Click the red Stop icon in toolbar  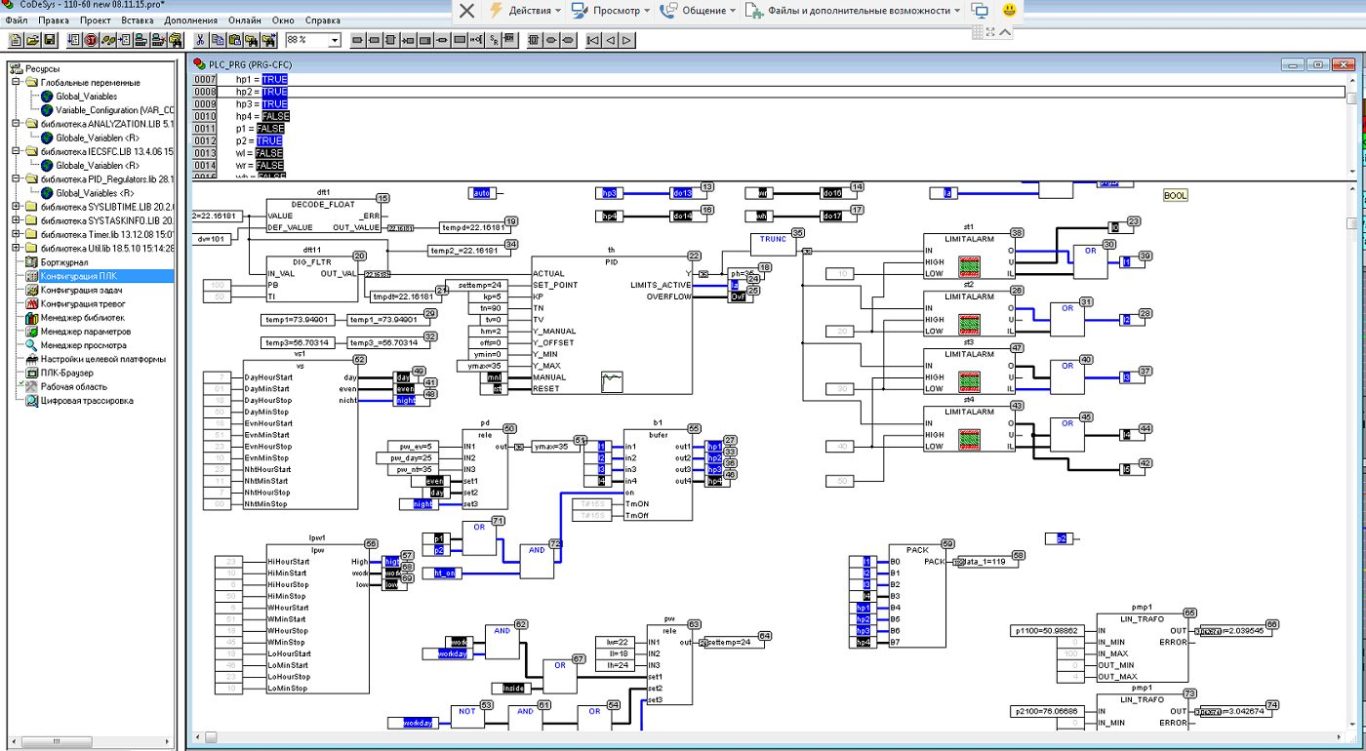point(90,40)
